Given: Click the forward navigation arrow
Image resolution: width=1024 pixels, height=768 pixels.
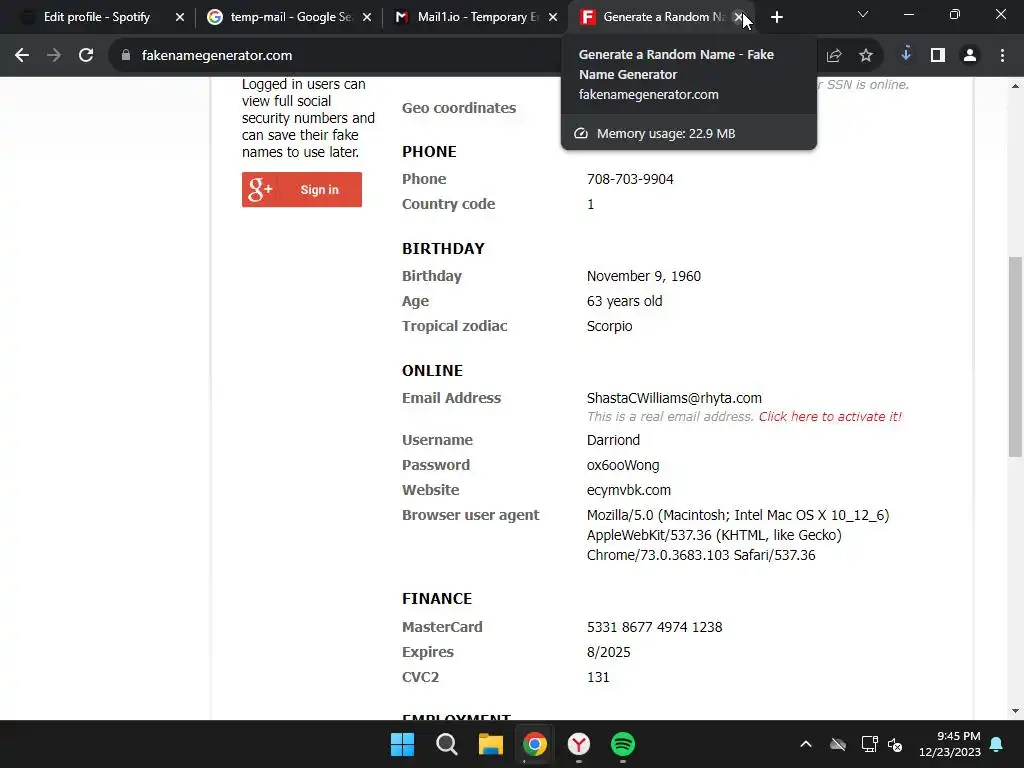Looking at the screenshot, I should point(54,56).
